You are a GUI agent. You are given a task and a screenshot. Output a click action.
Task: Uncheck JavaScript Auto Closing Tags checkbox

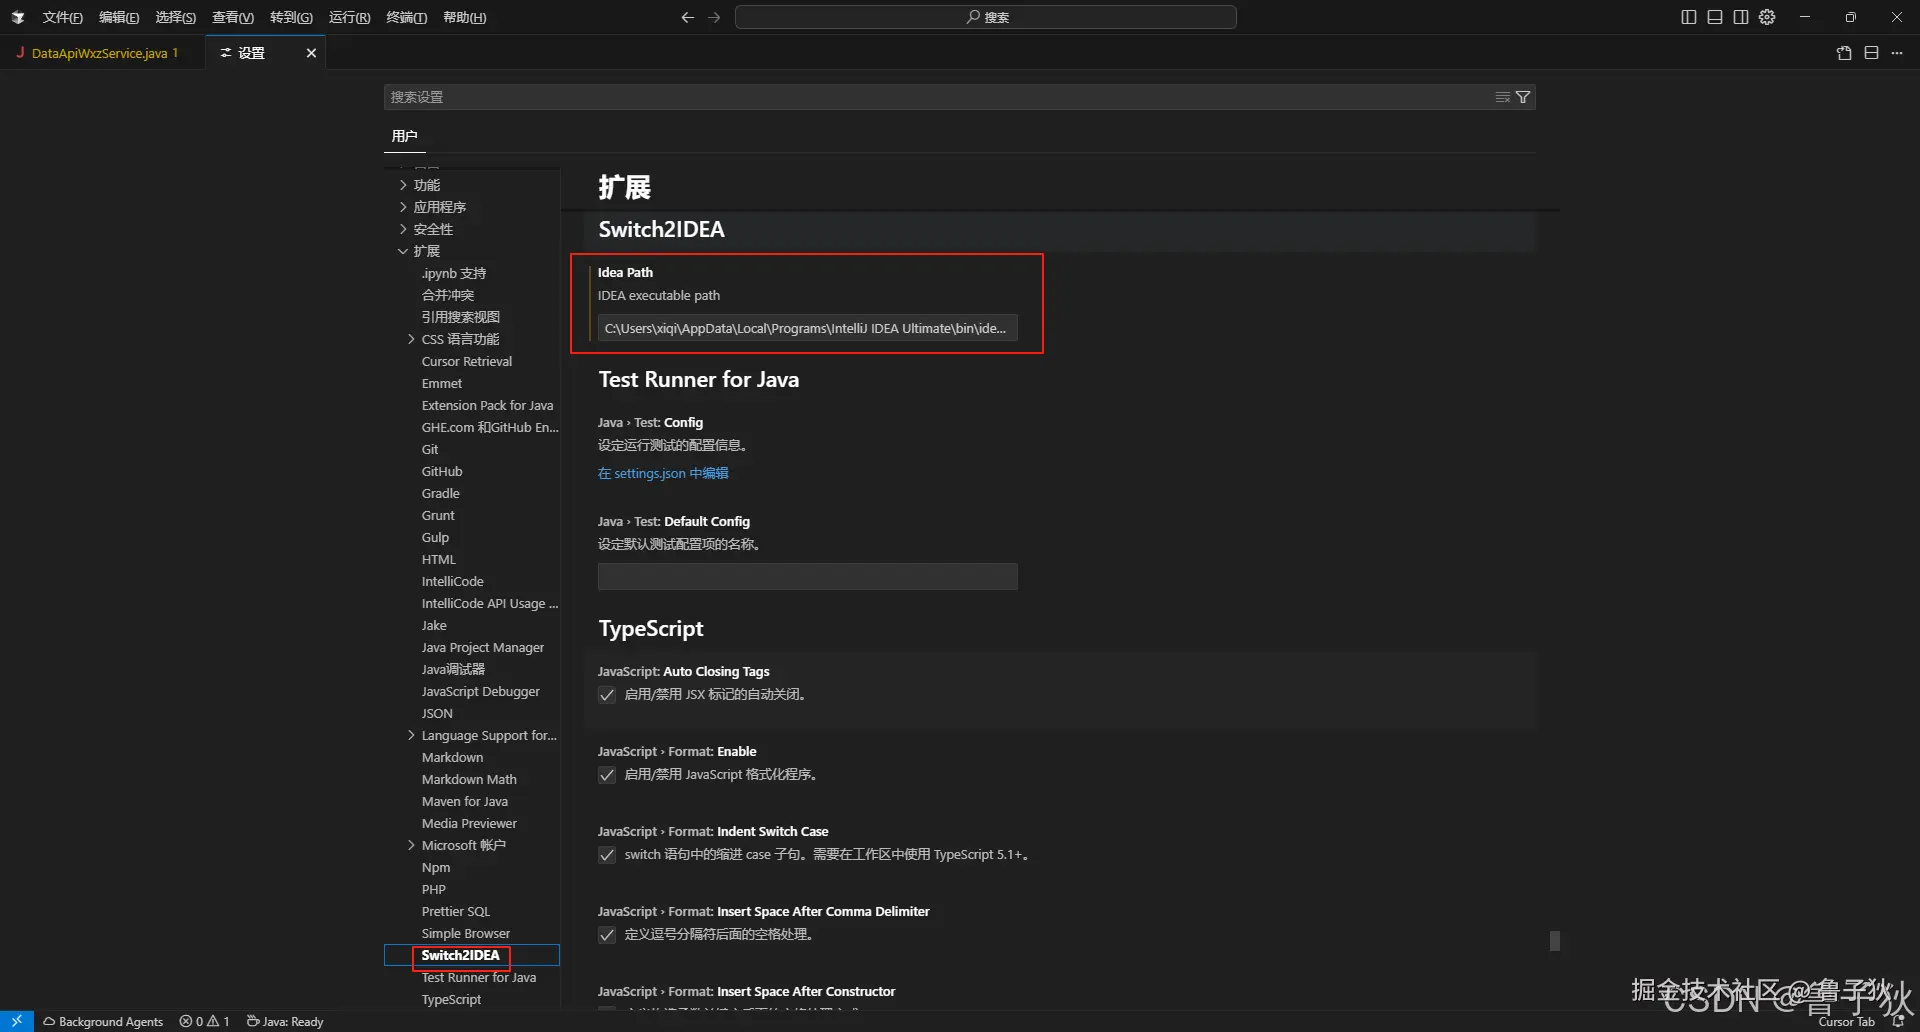pyautogui.click(x=607, y=695)
